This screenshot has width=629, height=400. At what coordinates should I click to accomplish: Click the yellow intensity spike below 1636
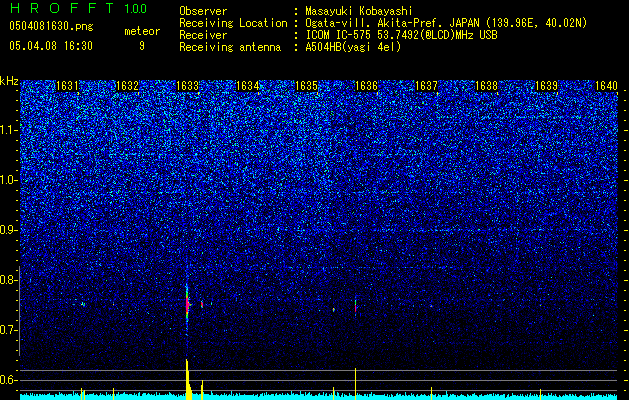pos(355,384)
